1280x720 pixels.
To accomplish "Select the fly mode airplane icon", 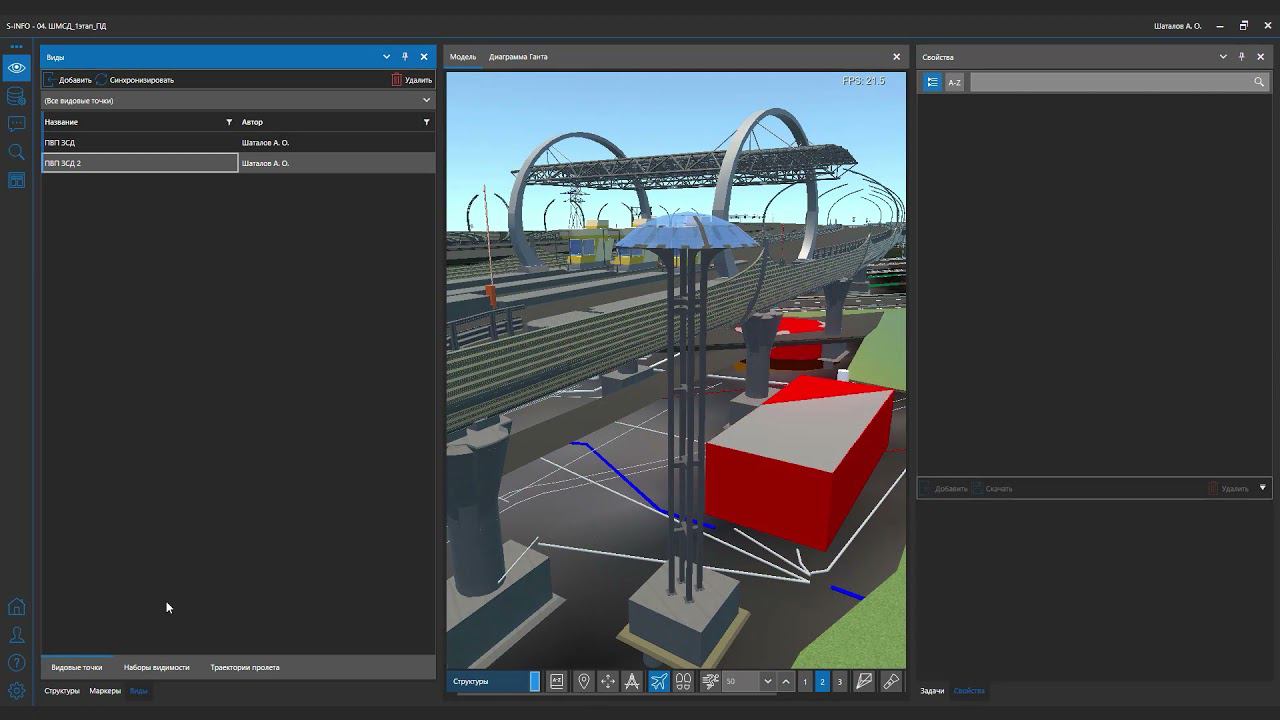I will click(x=659, y=681).
